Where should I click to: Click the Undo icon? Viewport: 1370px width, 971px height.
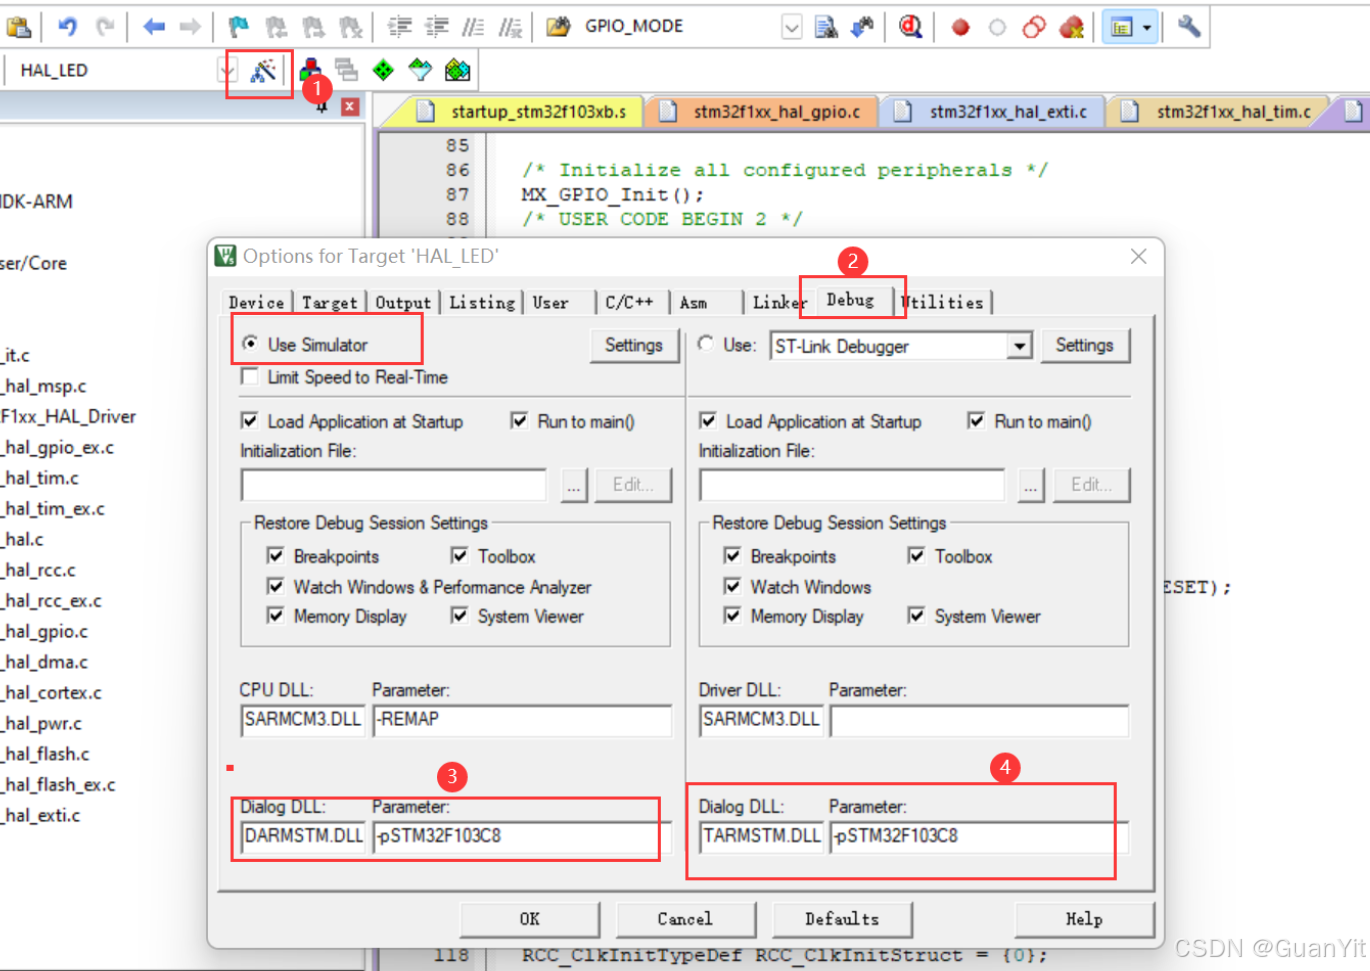[68, 26]
